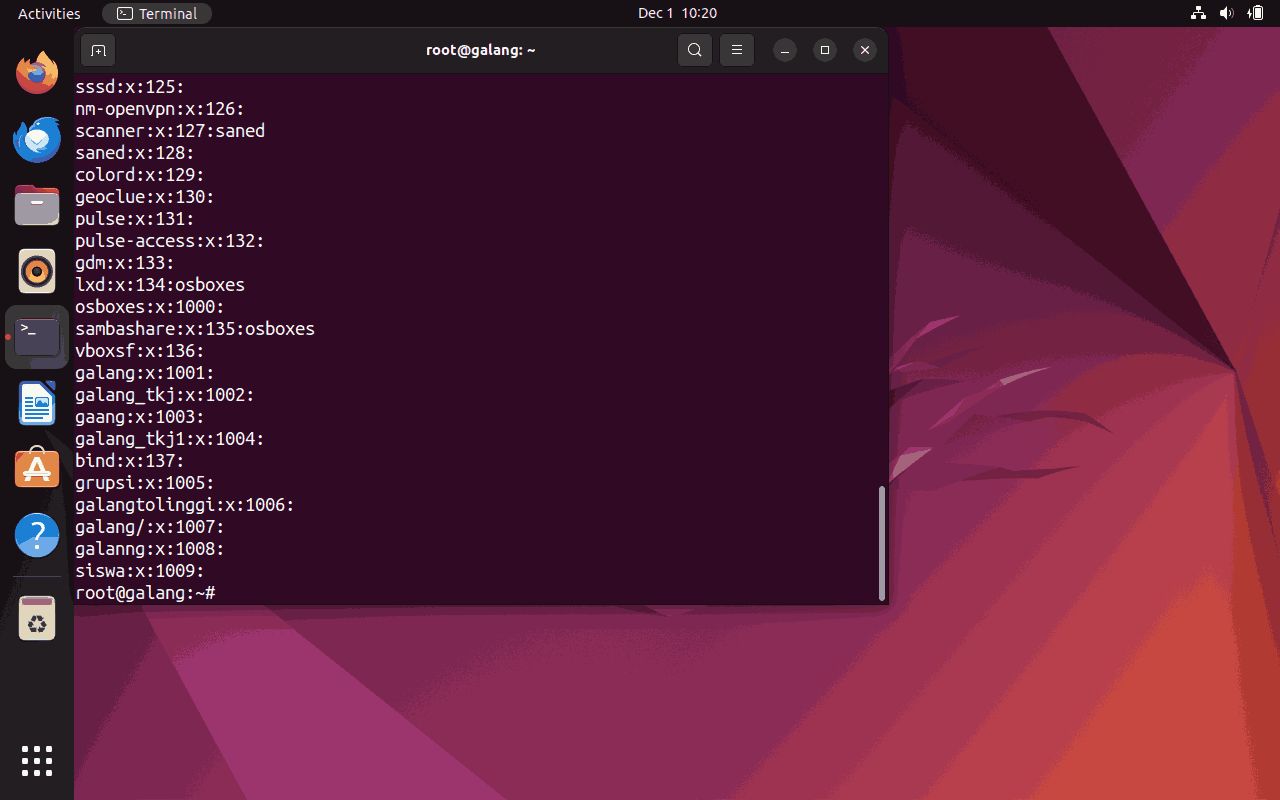Viewport: 1280px width, 800px height.
Task: Click the line bind:x:137:
Action: click(130, 461)
